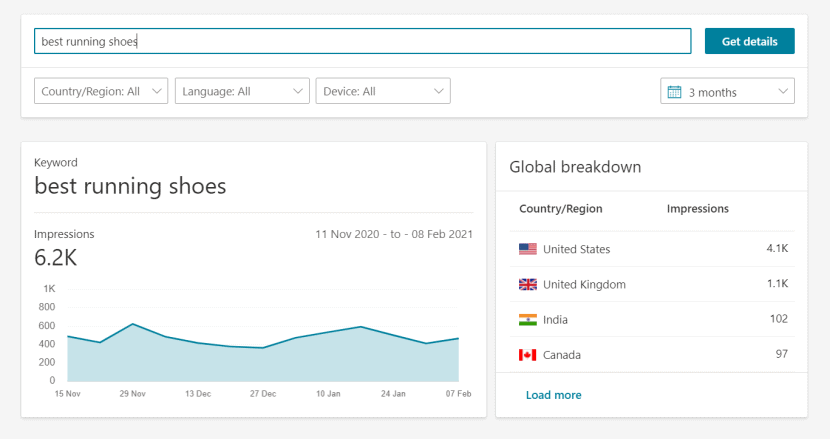The image size is (830, 439).
Task: Open the Device: All dropdown
Action: point(383,91)
